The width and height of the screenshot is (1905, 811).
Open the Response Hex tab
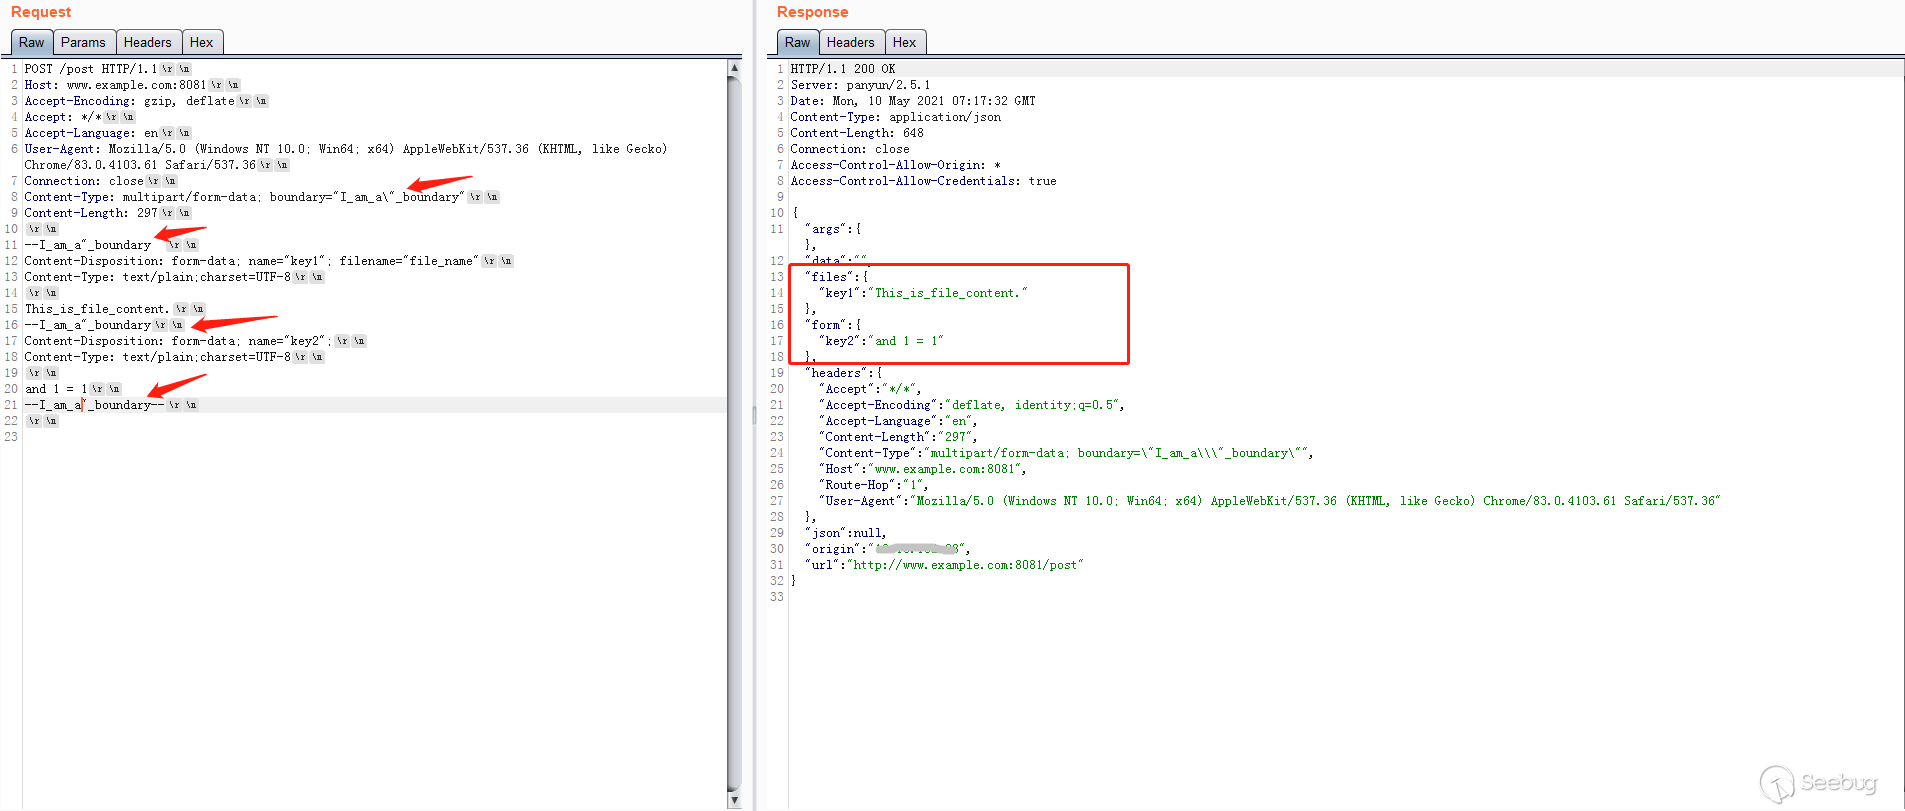point(904,42)
